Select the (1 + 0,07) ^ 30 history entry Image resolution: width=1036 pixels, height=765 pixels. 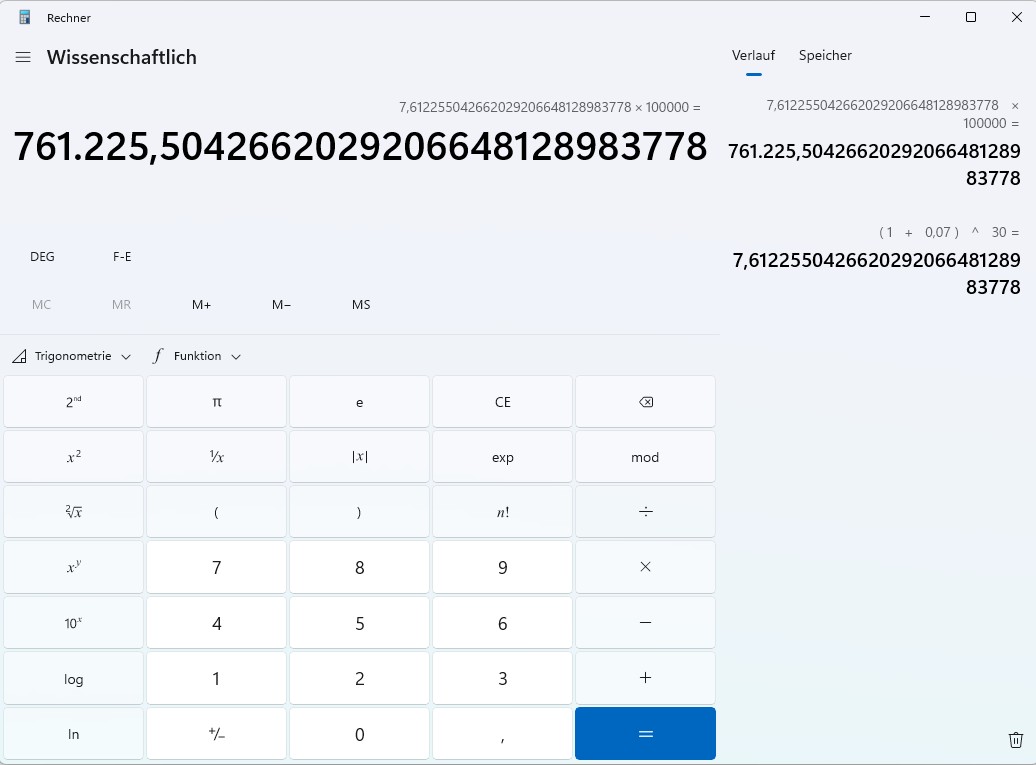[877, 260]
